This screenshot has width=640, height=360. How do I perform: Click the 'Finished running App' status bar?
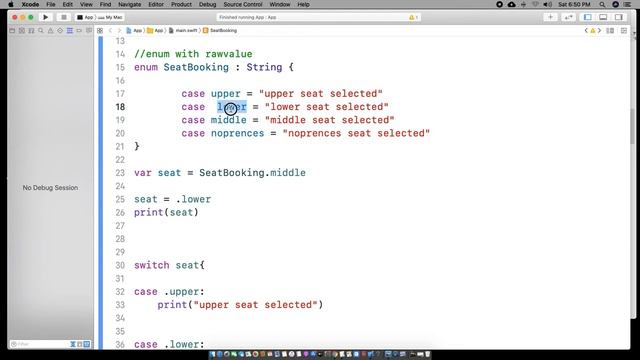click(318, 17)
